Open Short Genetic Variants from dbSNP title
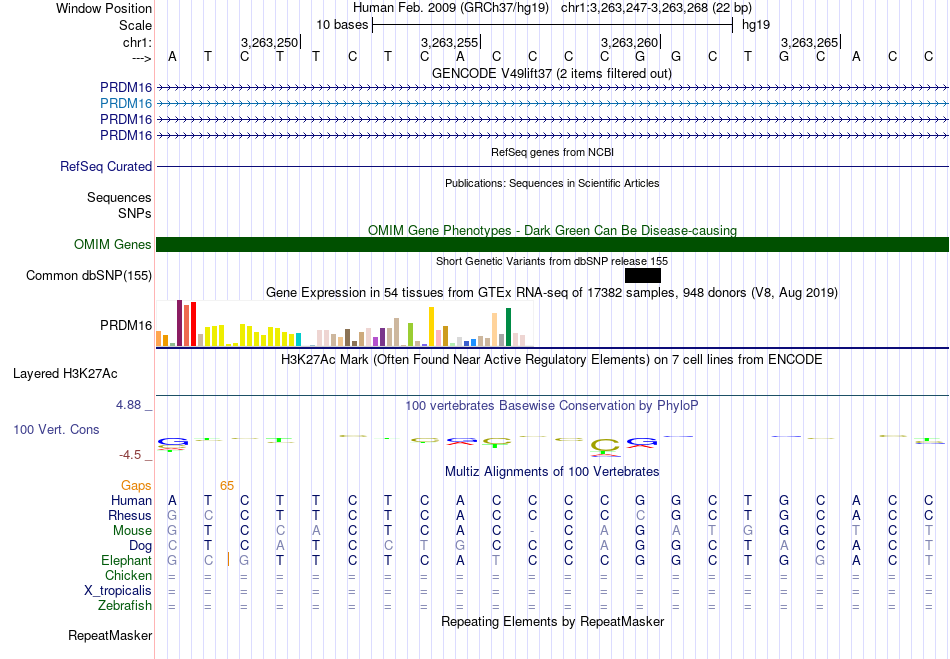Image resolution: width=950 pixels, height=659 pixels. point(552,261)
